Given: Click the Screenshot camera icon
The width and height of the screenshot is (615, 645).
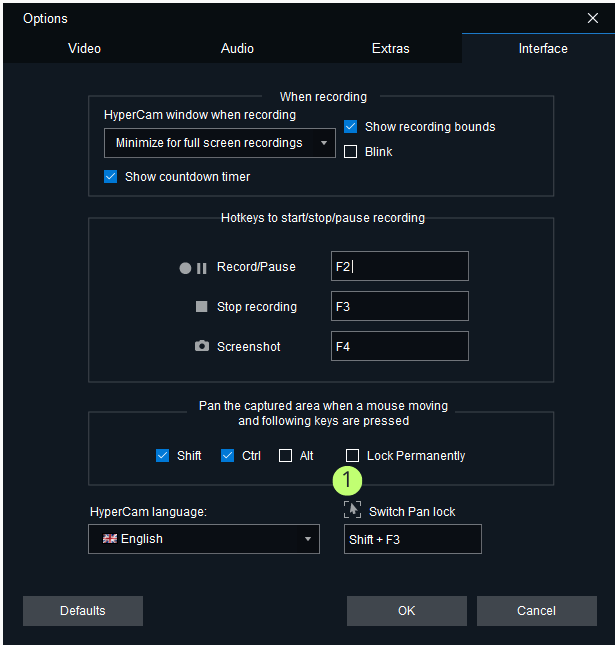Looking at the screenshot, I should click(202, 346).
